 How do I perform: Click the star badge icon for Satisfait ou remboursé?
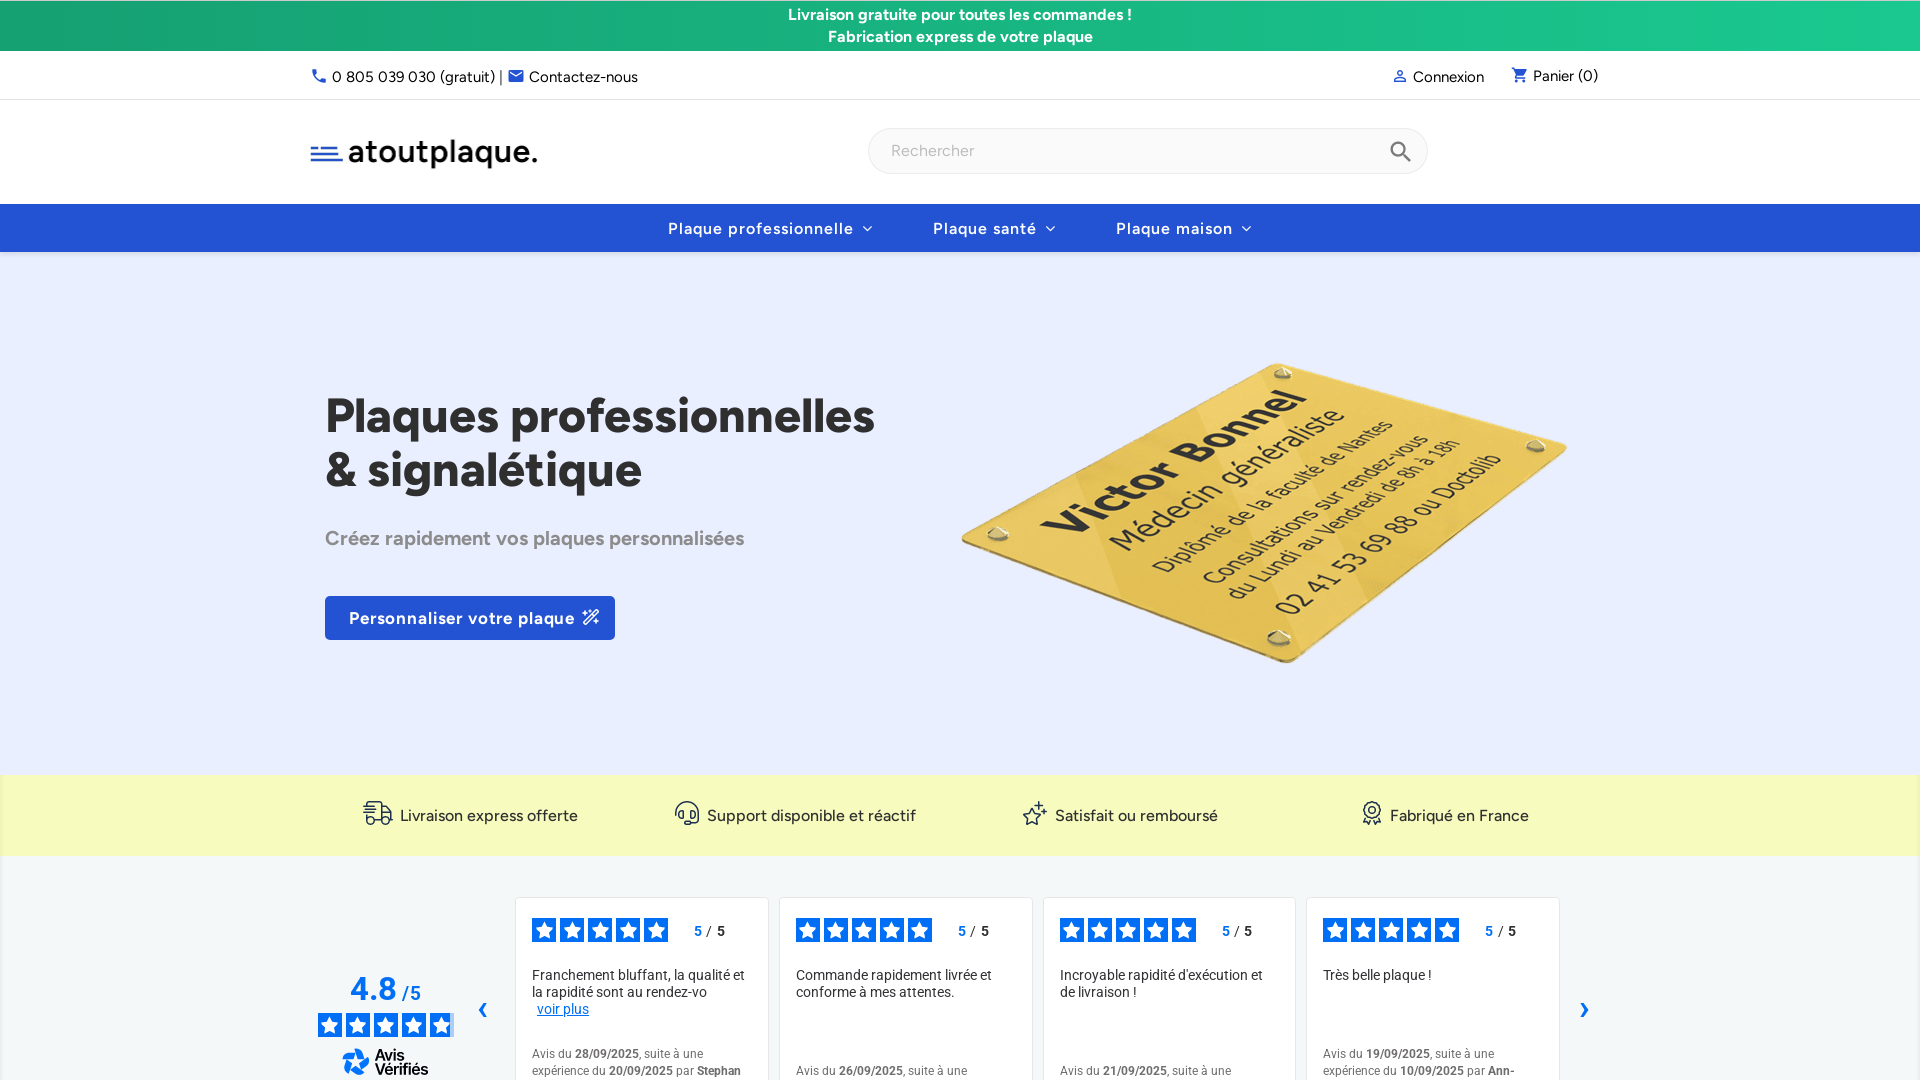click(x=1034, y=814)
